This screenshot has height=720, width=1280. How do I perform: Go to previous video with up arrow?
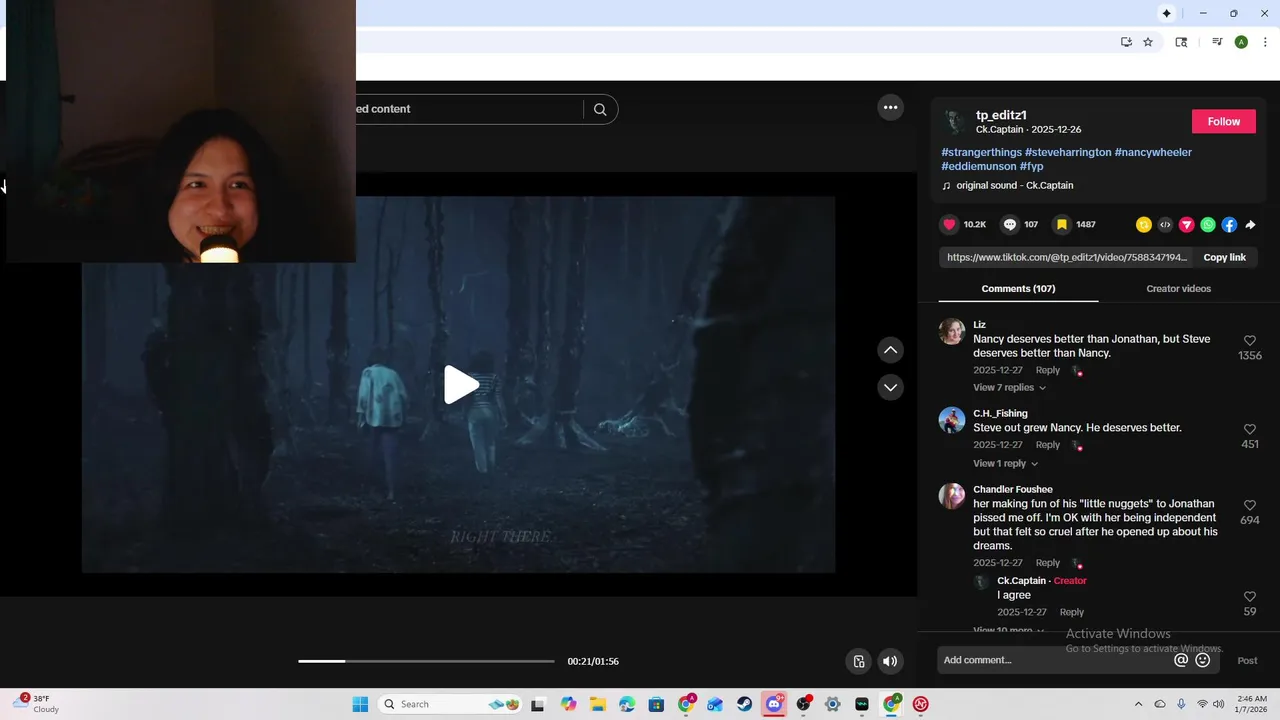(890, 350)
